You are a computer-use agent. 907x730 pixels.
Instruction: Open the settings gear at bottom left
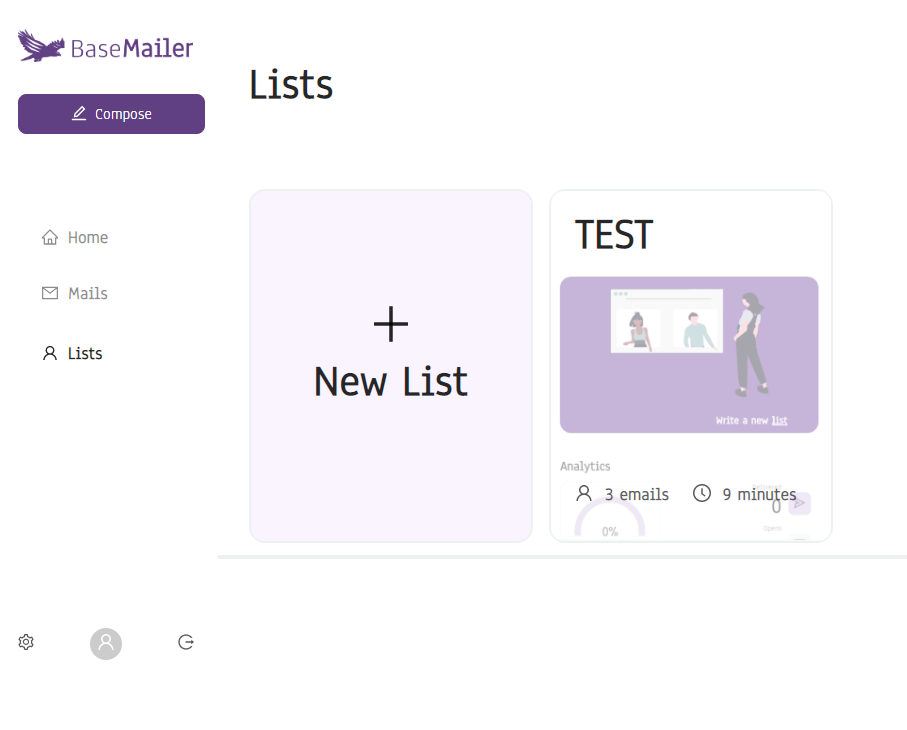tap(25, 641)
